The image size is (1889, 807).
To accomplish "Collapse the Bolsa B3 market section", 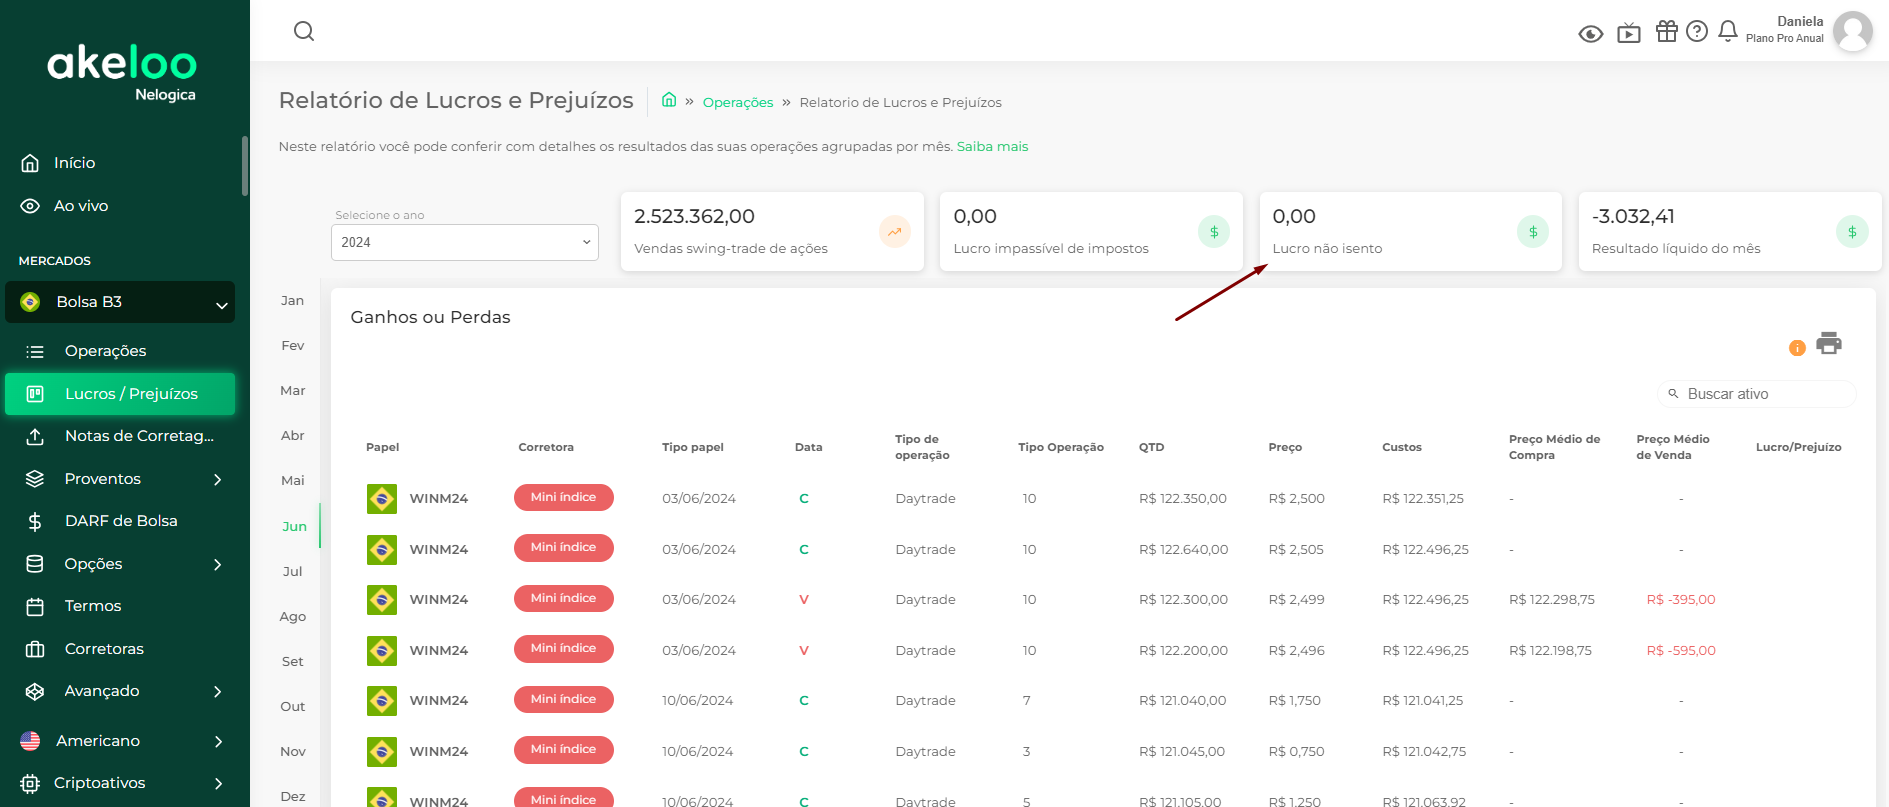I will (120, 302).
